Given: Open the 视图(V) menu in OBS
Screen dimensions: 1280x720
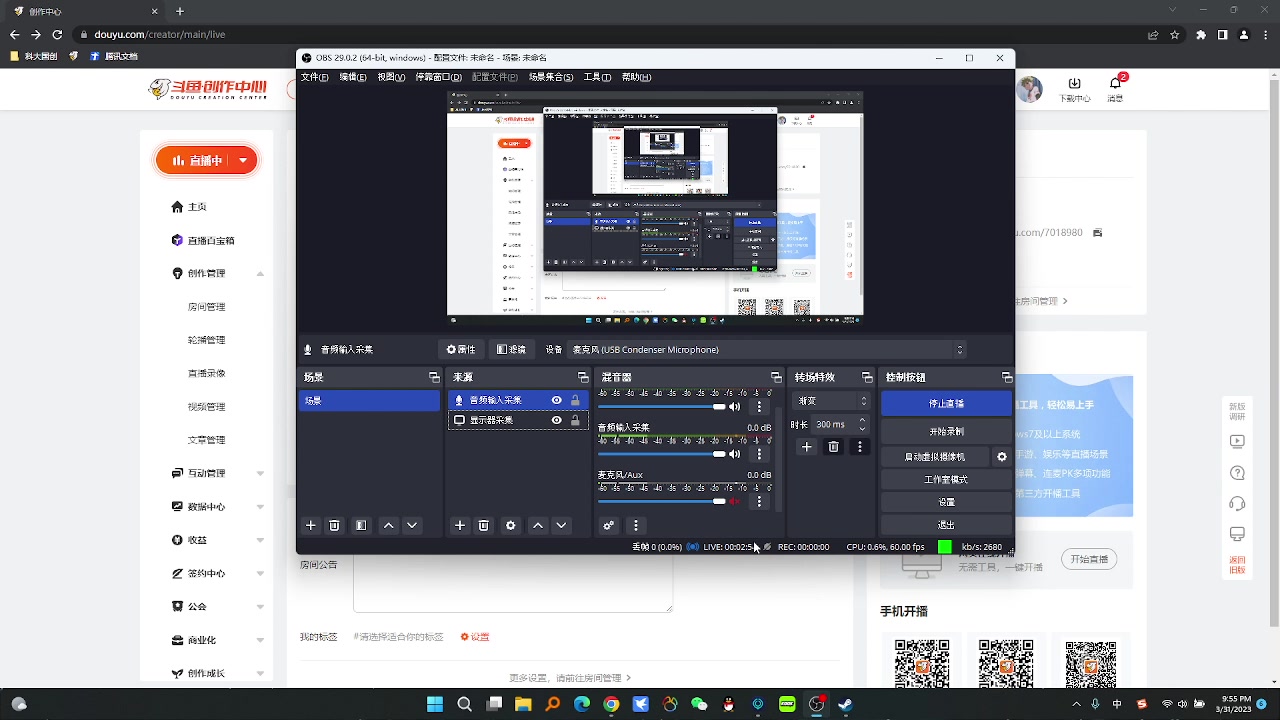Looking at the screenshot, I should 391,77.
